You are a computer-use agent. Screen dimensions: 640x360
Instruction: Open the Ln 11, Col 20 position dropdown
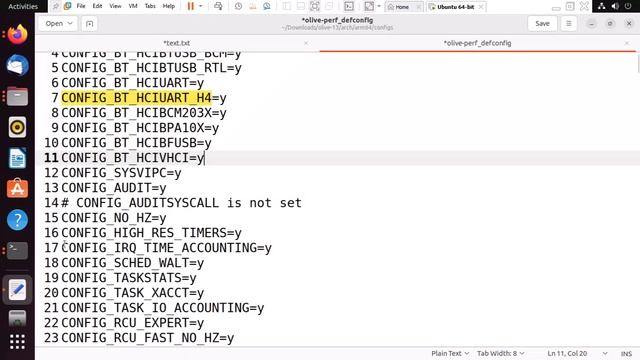click(577, 353)
